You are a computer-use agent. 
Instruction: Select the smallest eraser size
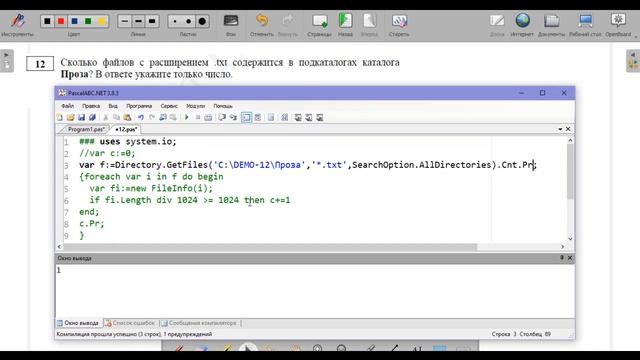pyautogui.click(x=175, y=21)
